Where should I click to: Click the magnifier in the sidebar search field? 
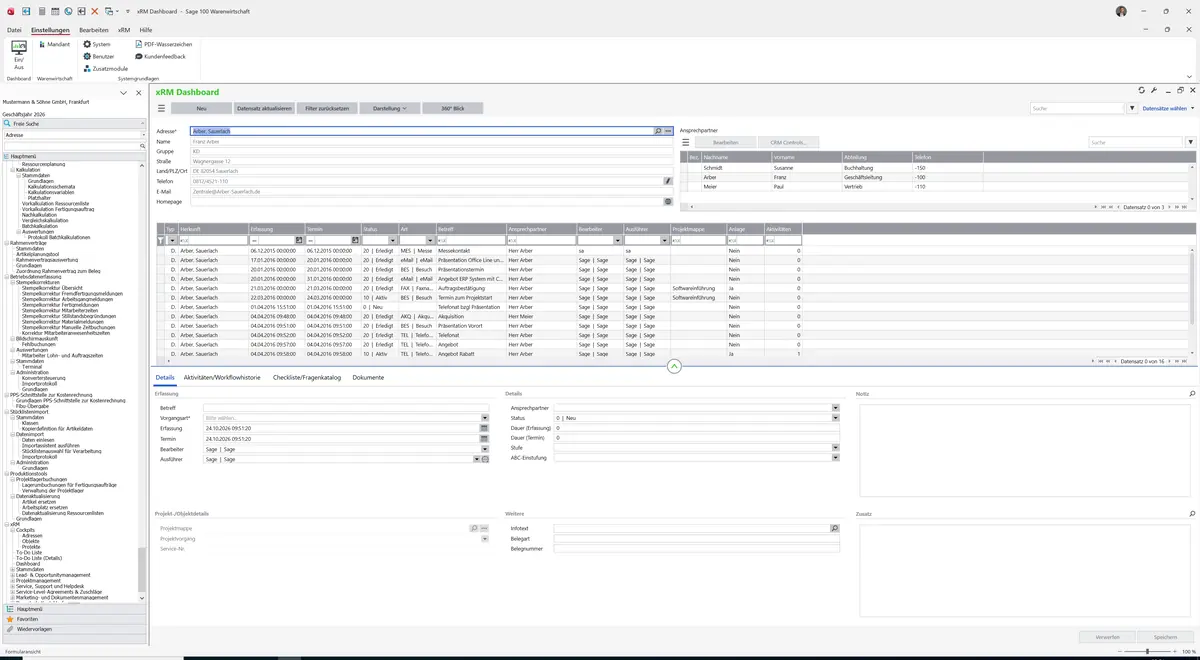click(143, 146)
